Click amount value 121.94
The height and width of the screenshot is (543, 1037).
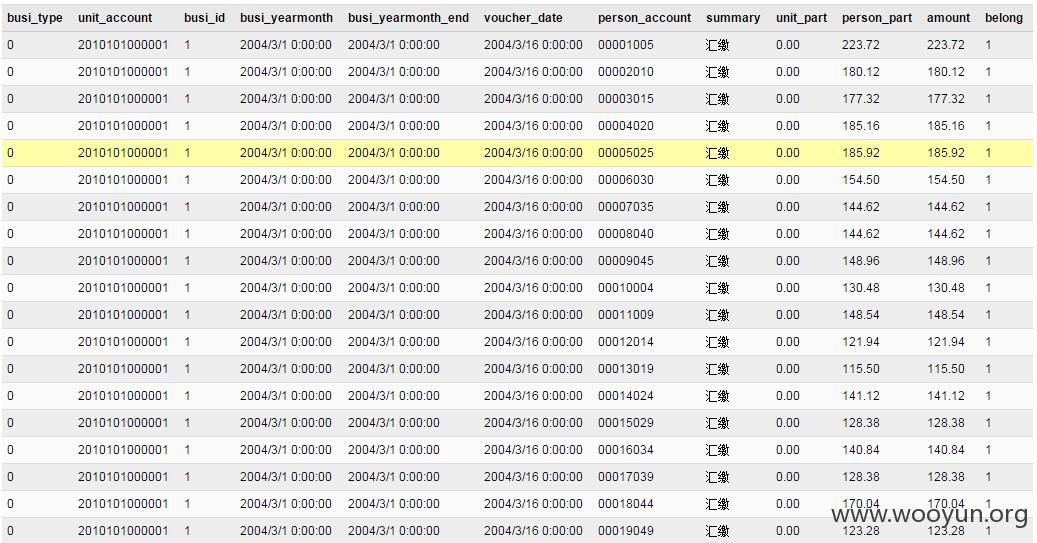click(946, 342)
